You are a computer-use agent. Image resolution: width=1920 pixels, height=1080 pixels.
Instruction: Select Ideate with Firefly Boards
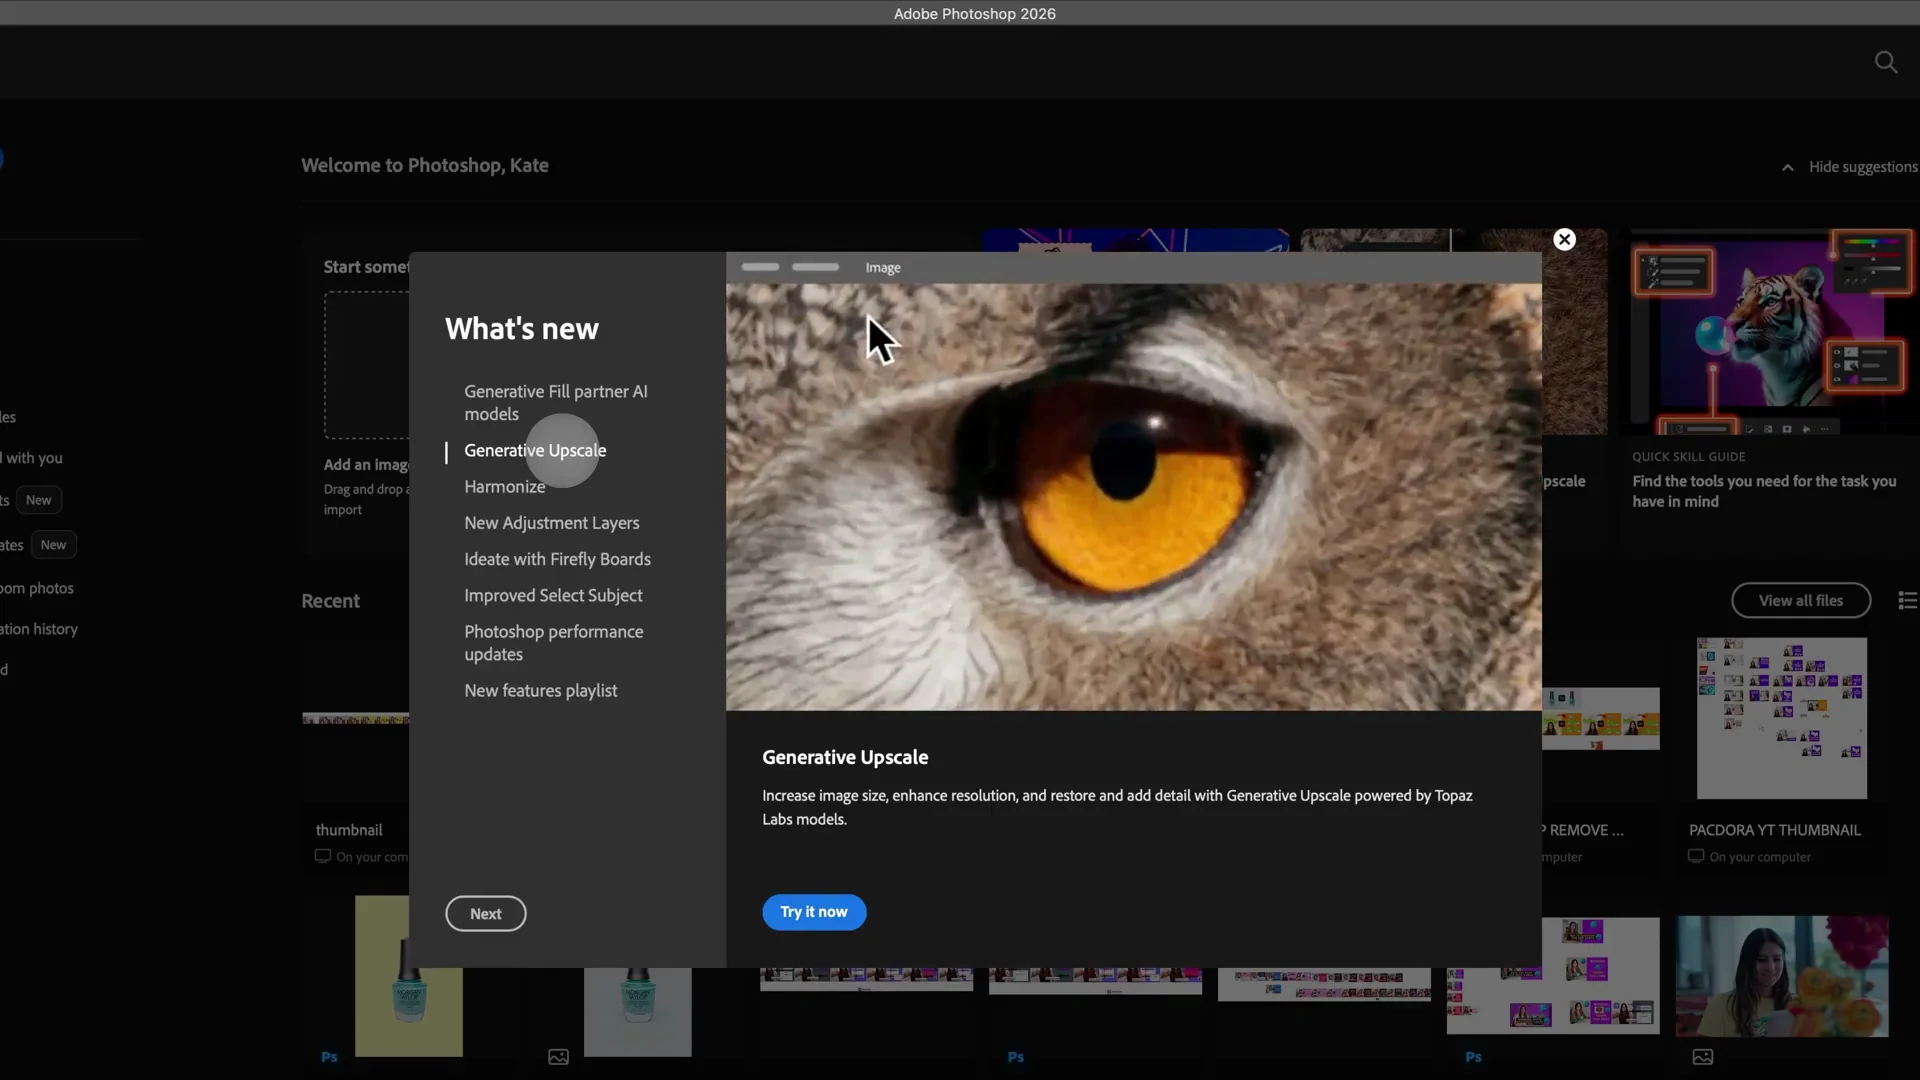point(557,559)
